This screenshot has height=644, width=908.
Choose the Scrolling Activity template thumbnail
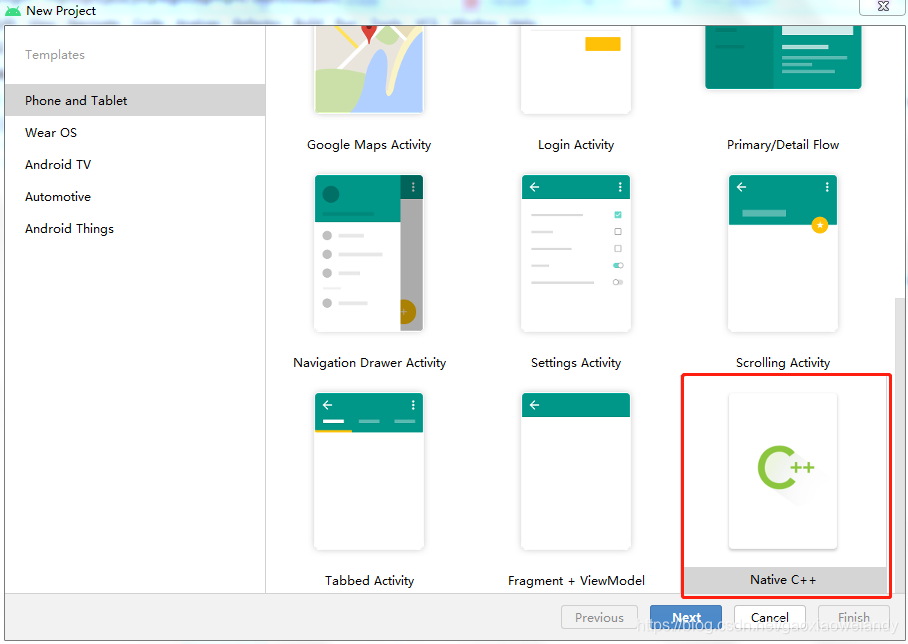[x=783, y=253]
